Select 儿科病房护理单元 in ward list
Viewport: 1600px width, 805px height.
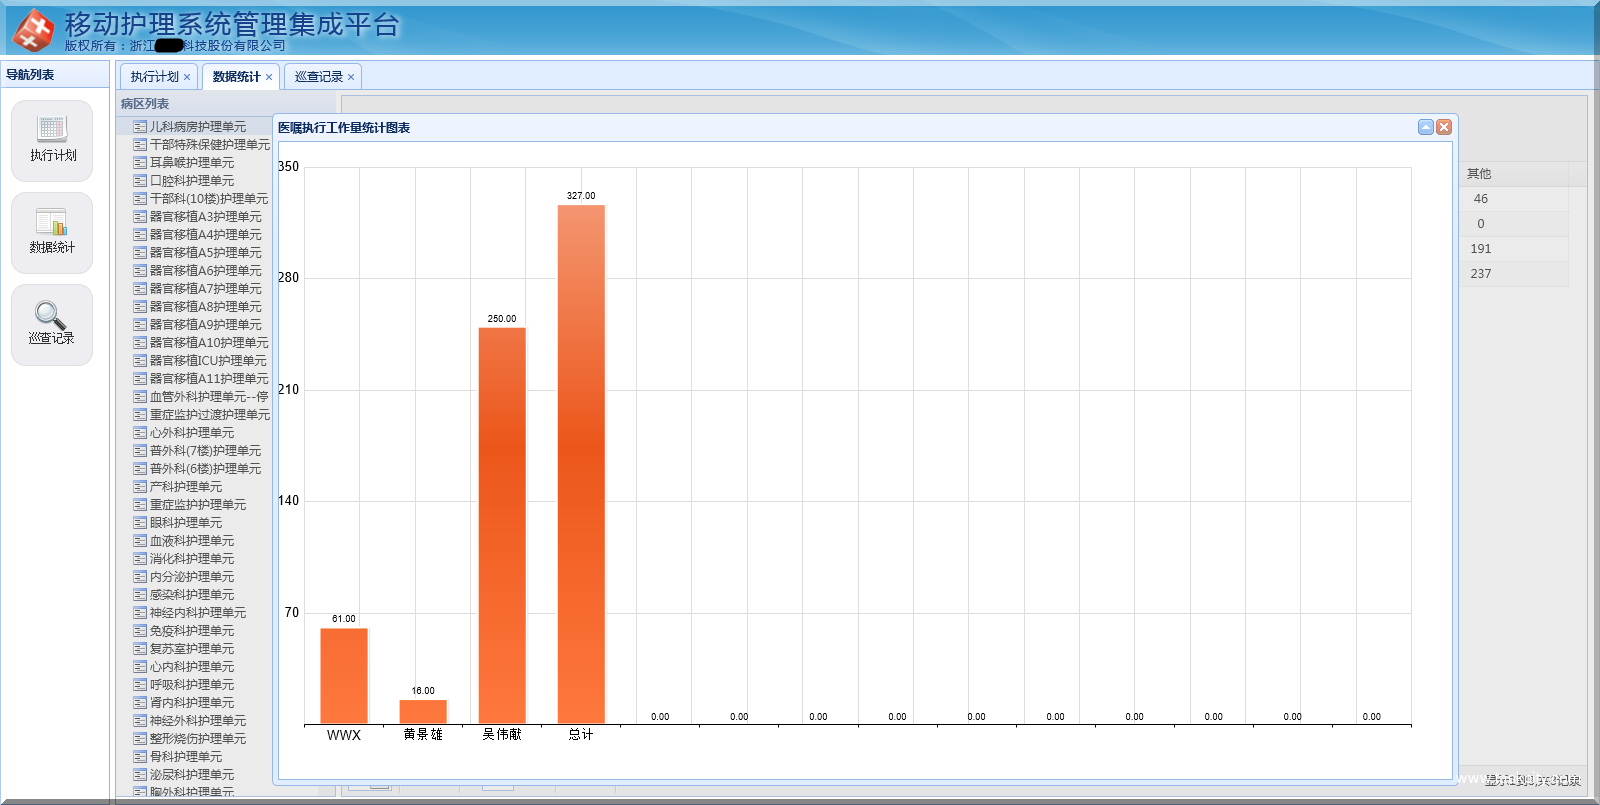197,127
